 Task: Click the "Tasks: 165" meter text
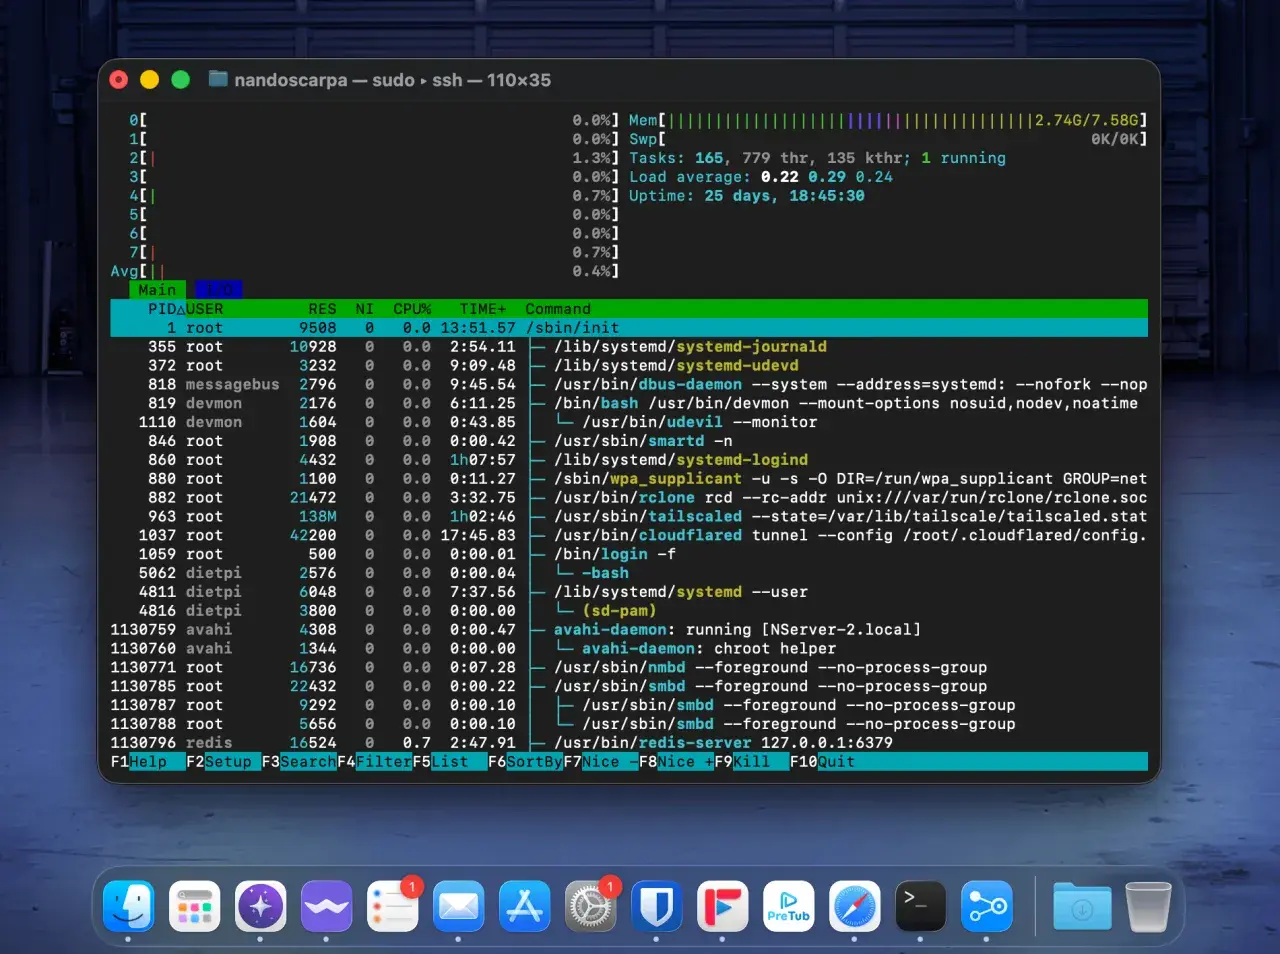point(818,158)
